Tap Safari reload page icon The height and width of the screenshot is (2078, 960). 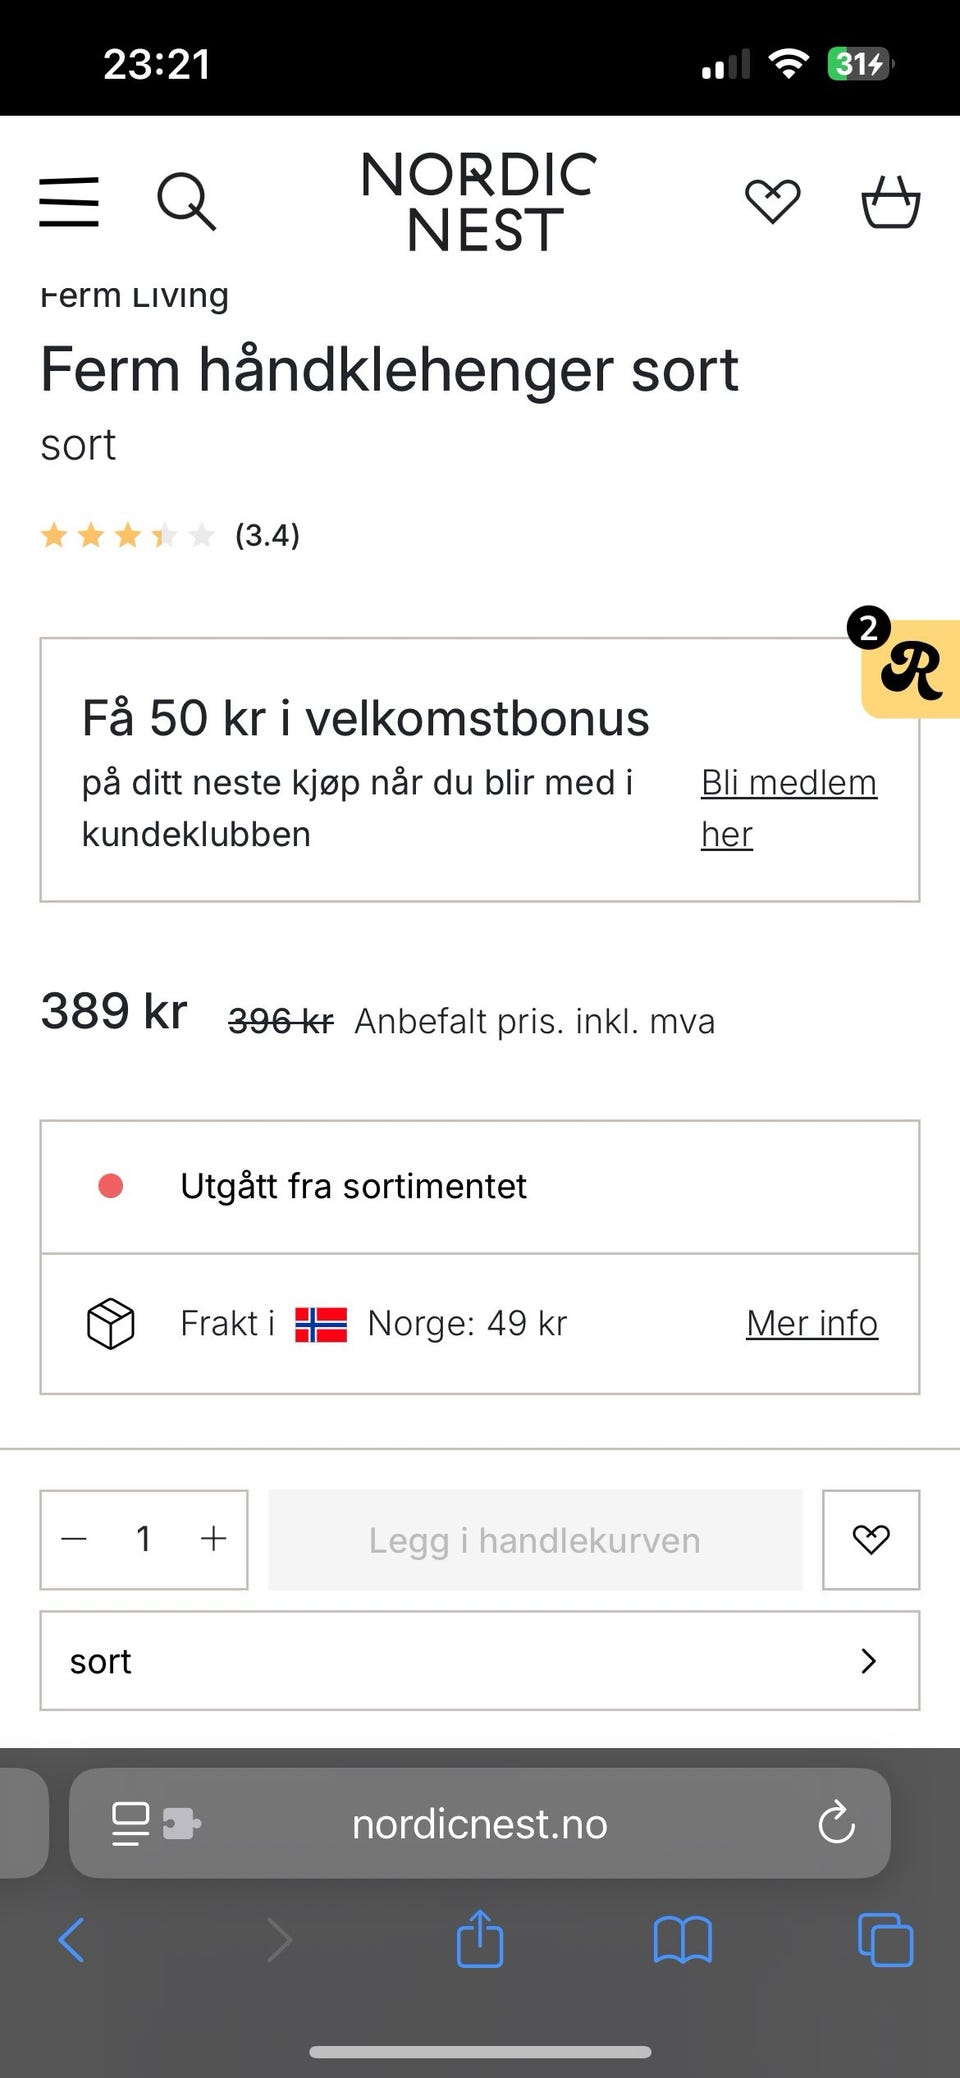click(x=836, y=1823)
